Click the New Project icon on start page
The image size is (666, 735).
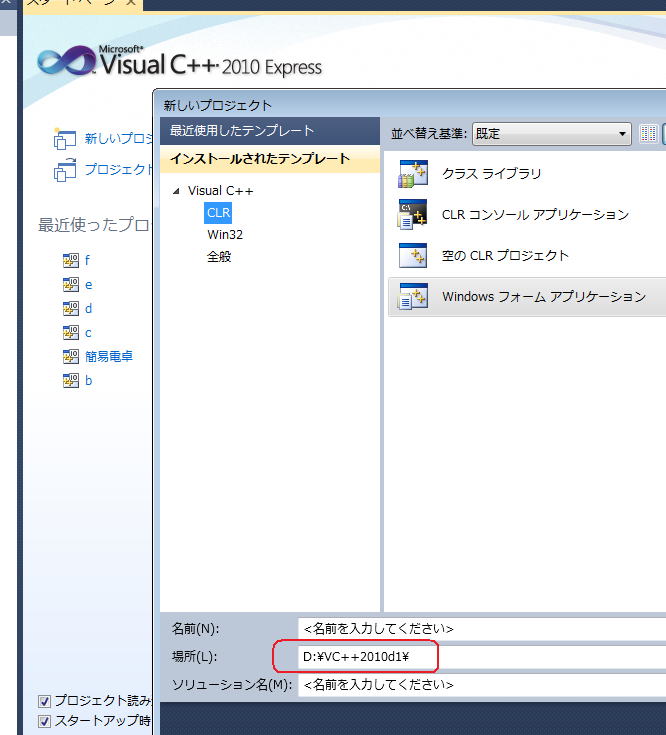coord(65,139)
